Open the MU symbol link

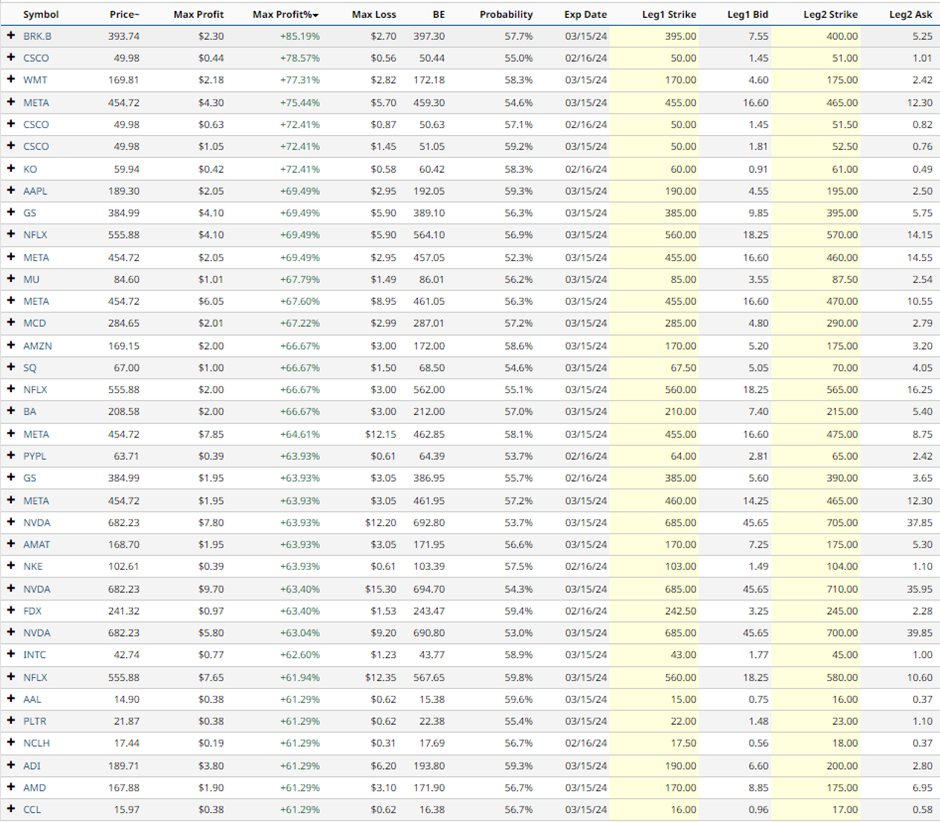coord(31,279)
